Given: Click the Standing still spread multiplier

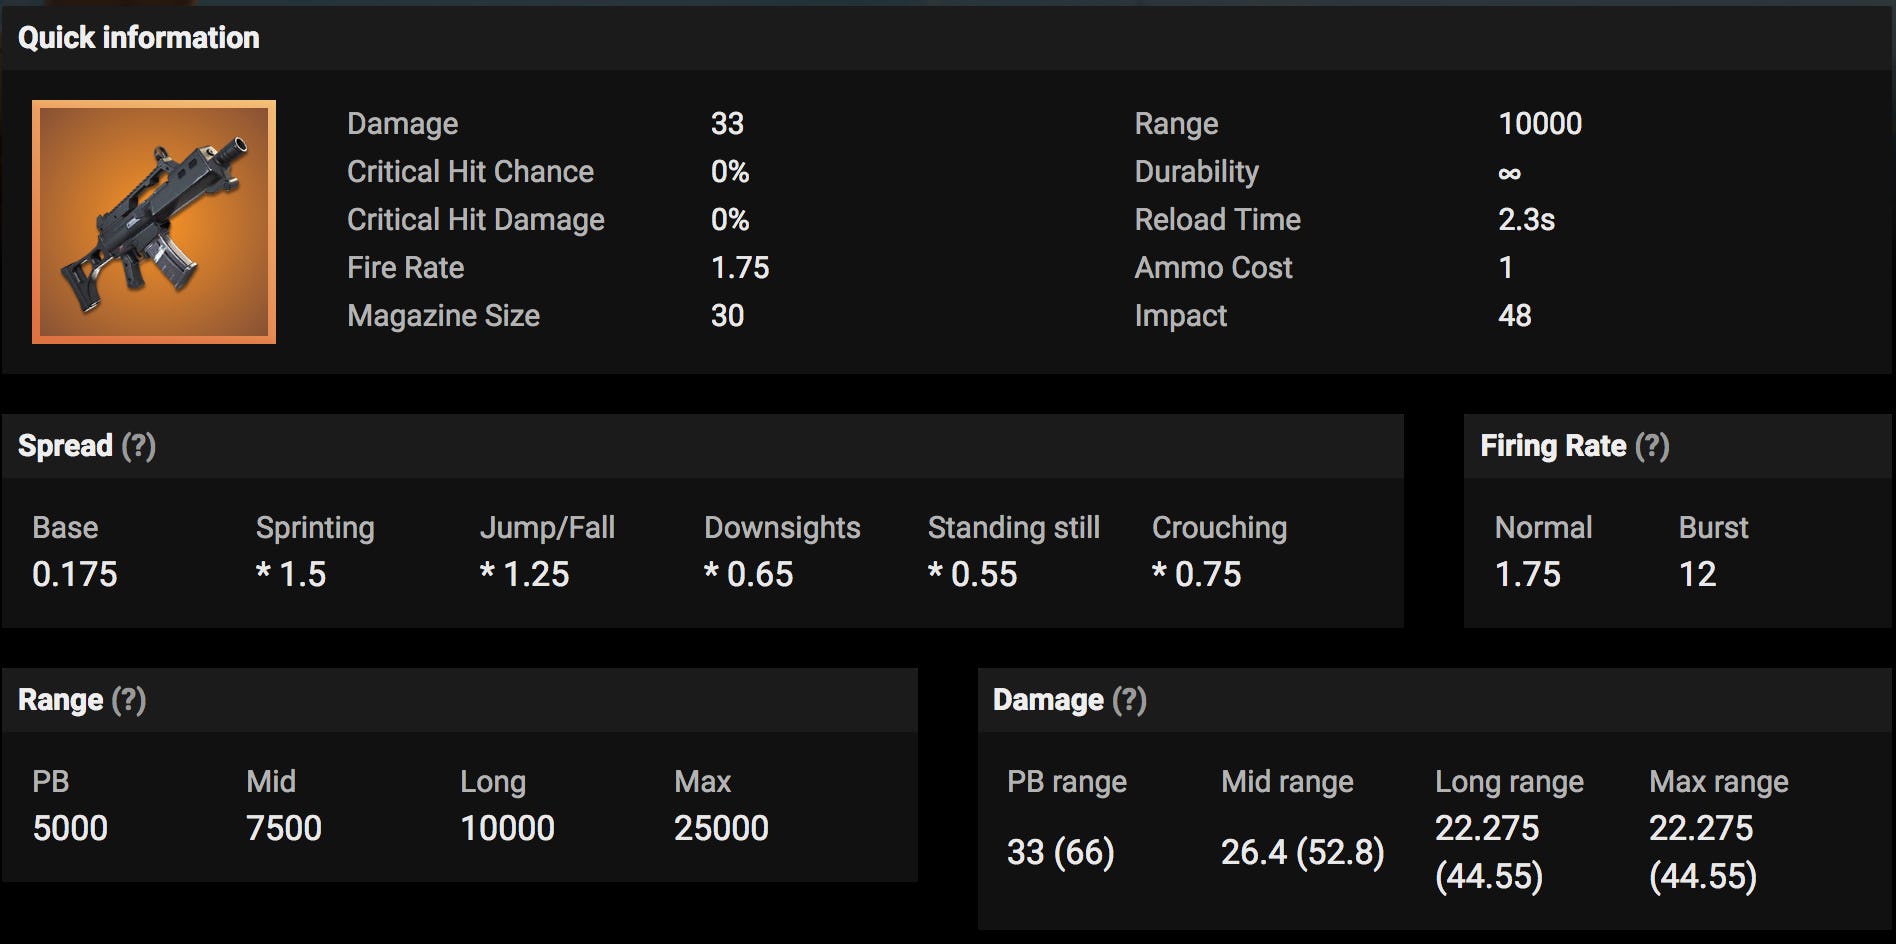Looking at the screenshot, I should [973, 574].
